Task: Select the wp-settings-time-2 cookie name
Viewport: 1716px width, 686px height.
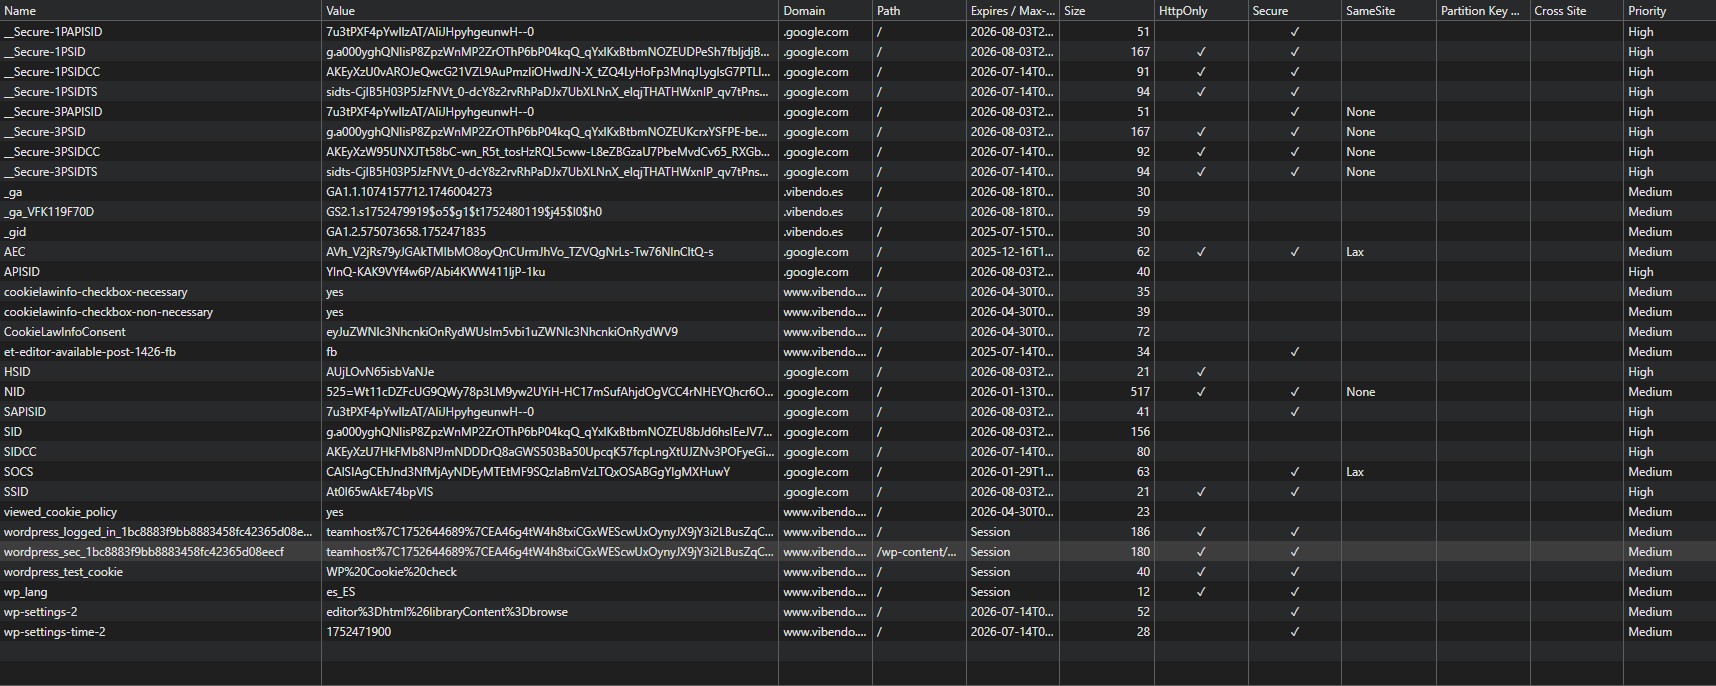Action: (x=55, y=632)
